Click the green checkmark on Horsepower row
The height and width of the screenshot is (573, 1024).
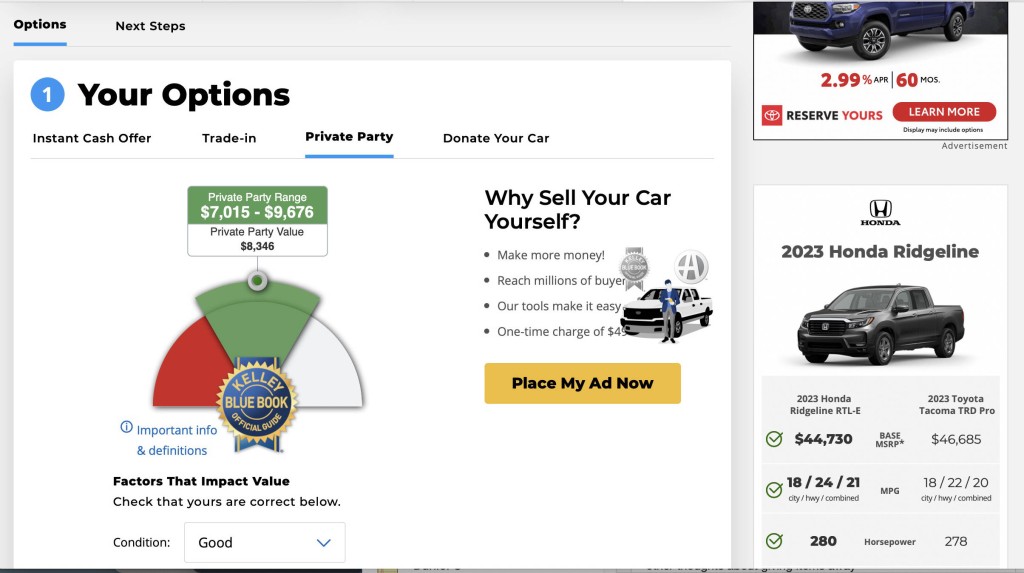(x=774, y=540)
